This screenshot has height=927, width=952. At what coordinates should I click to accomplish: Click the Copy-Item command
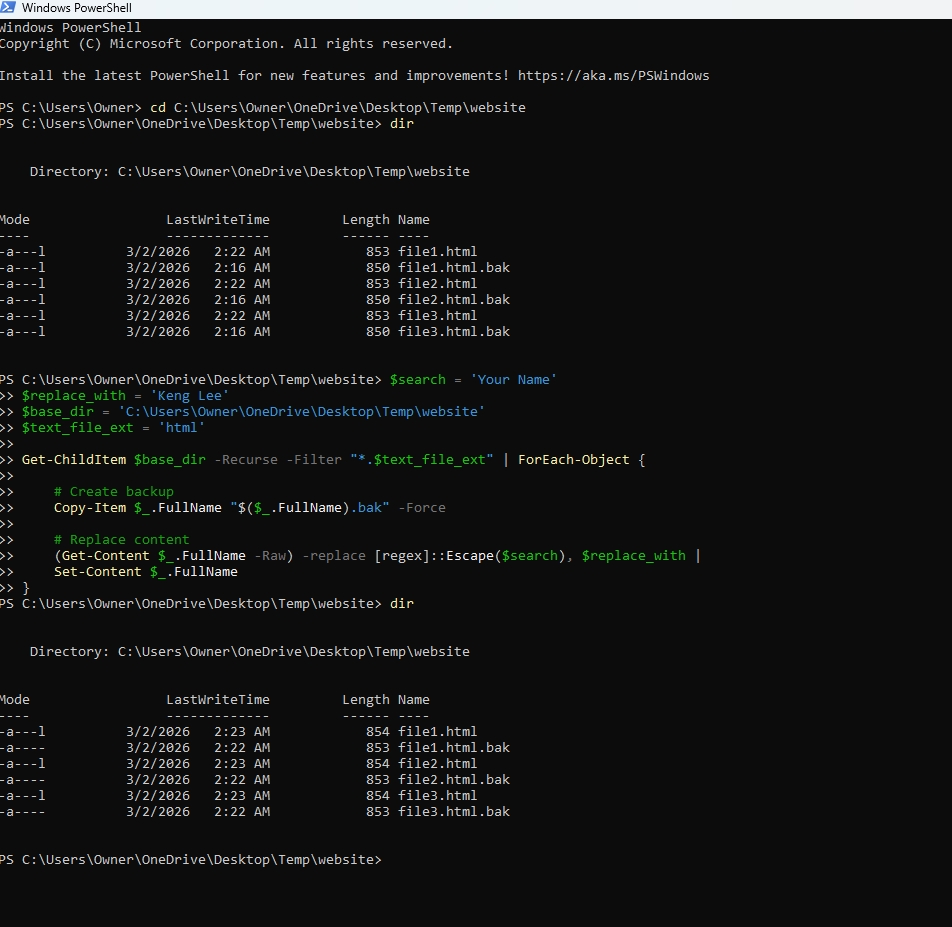pyautogui.click(x=89, y=508)
